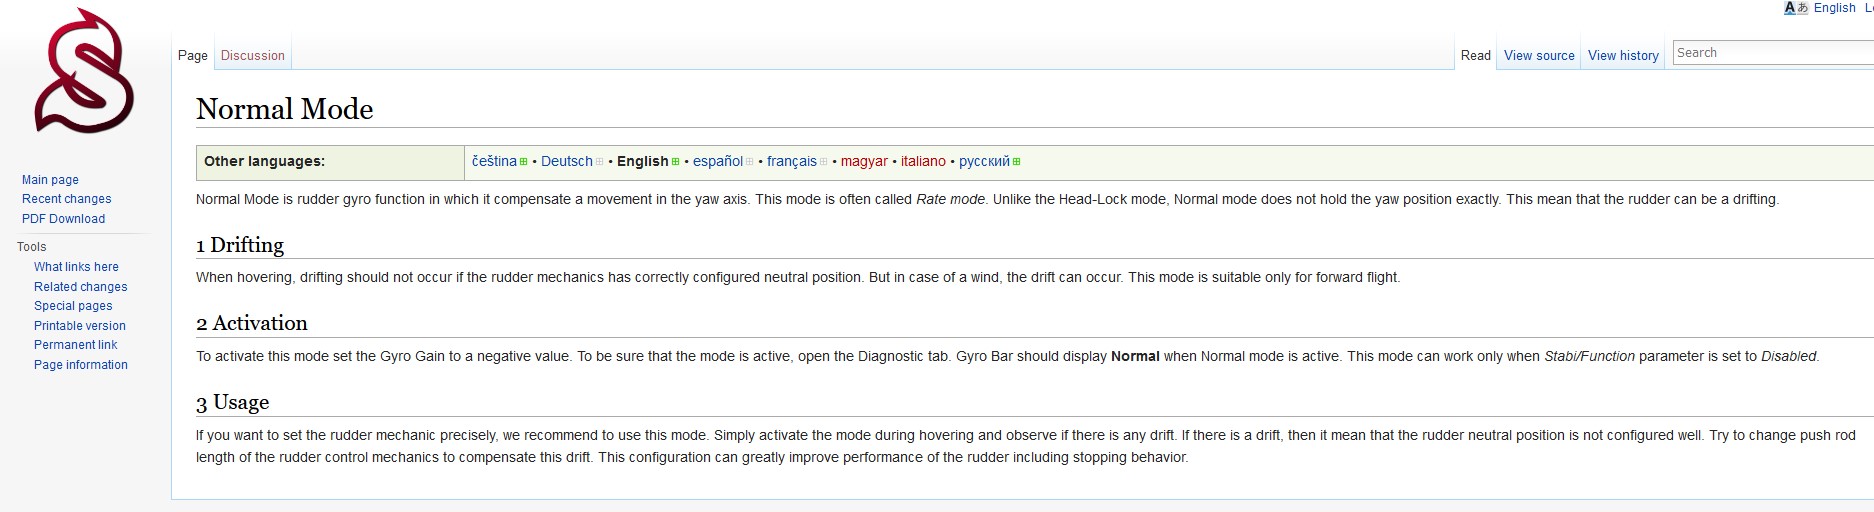The width and height of the screenshot is (1874, 512).
Task: Open Printable version link
Action: [80, 326]
